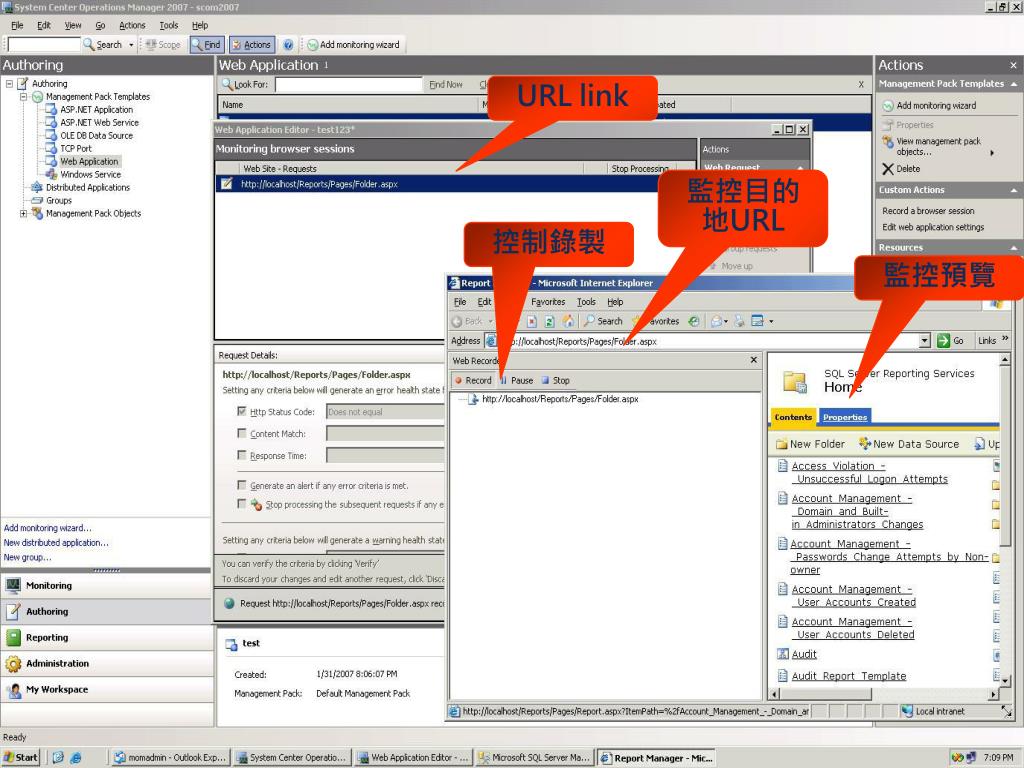Image resolution: width=1024 pixels, height=768 pixels.
Task: Click the IE Home icon
Action: pyautogui.click(x=568, y=321)
